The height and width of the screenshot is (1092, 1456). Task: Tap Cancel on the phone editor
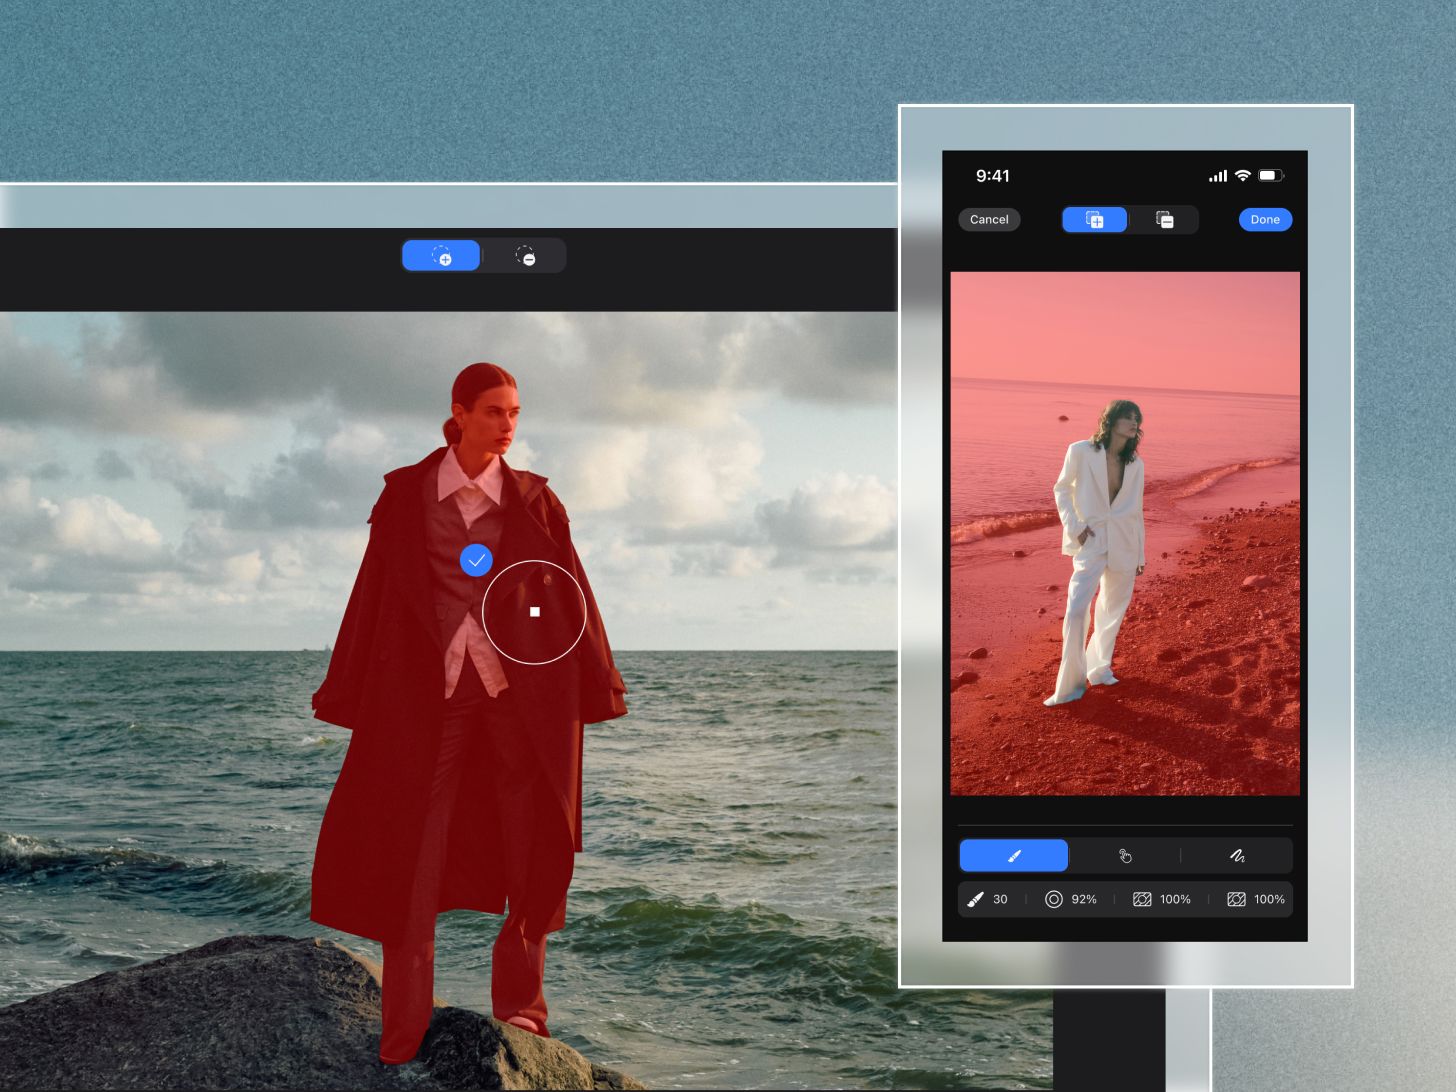989,220
